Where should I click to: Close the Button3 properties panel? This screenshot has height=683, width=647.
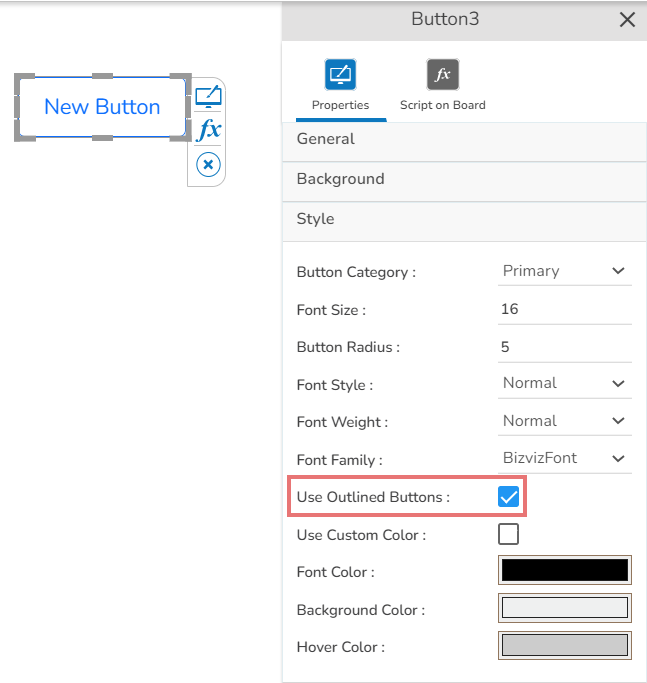pos(627,19)
